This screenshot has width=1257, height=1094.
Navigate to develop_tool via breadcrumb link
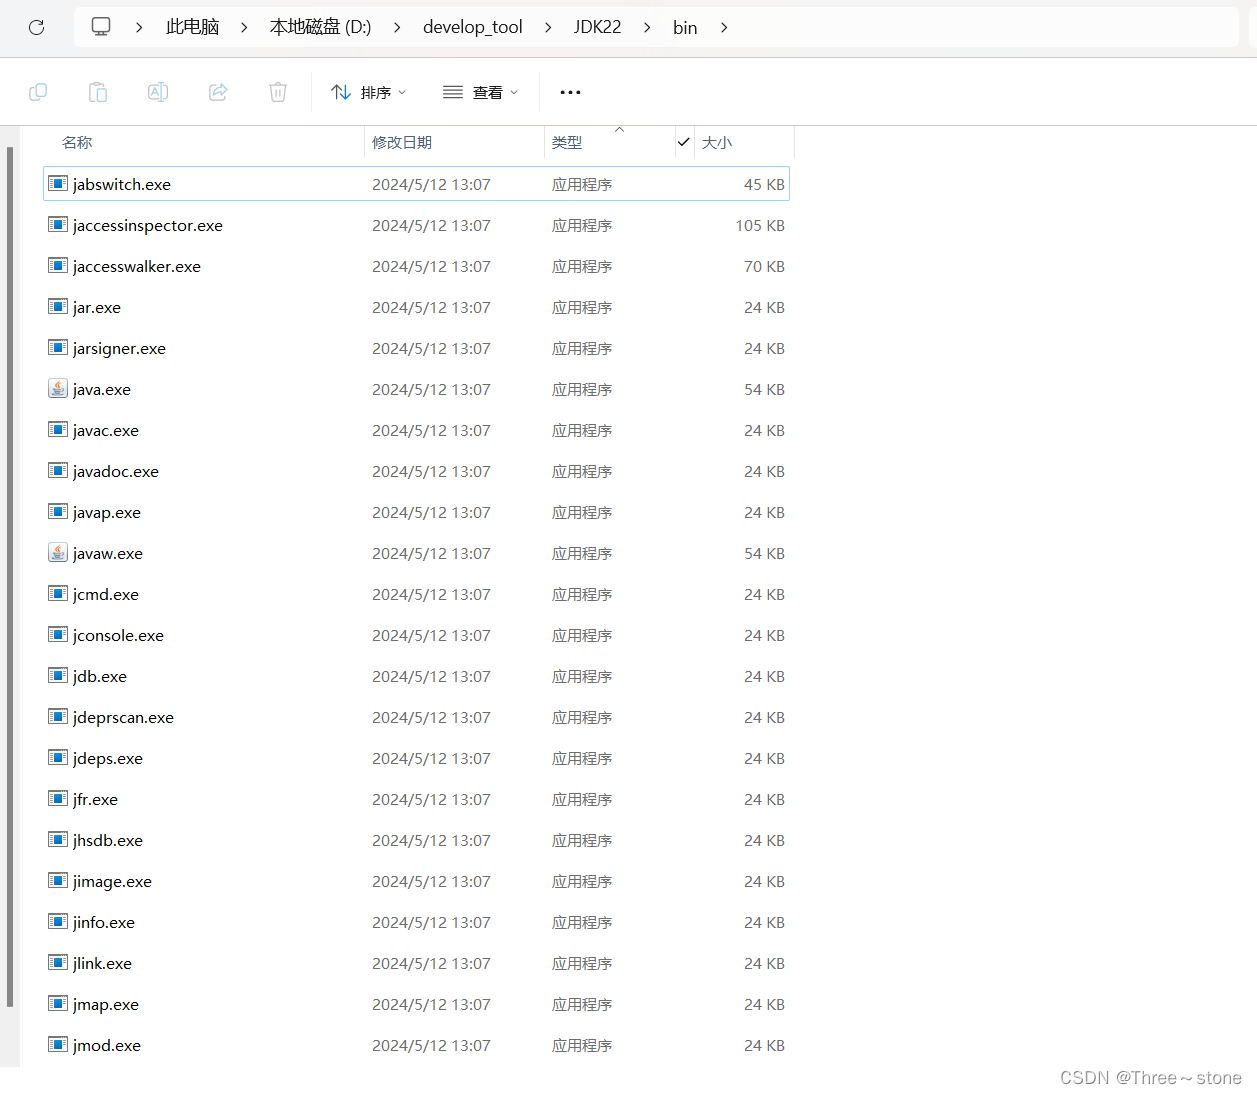[x=473, y=26]
